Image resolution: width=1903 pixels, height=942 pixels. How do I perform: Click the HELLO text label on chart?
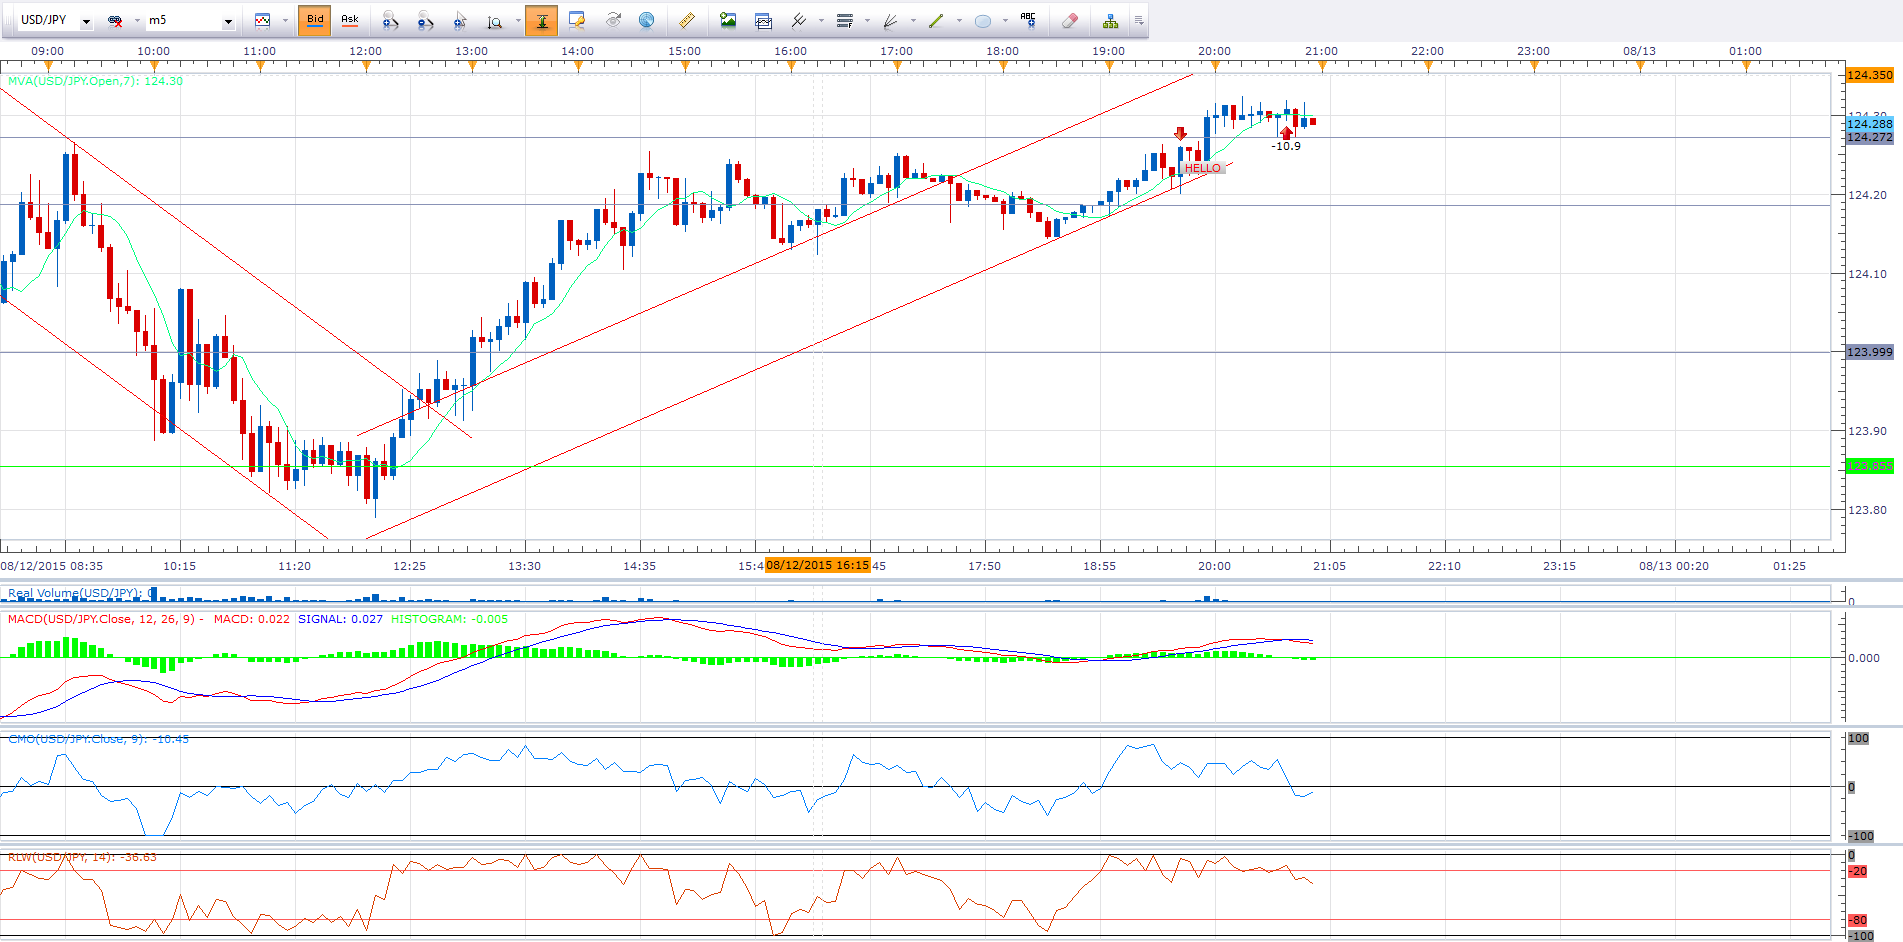tap(1202, 168)
